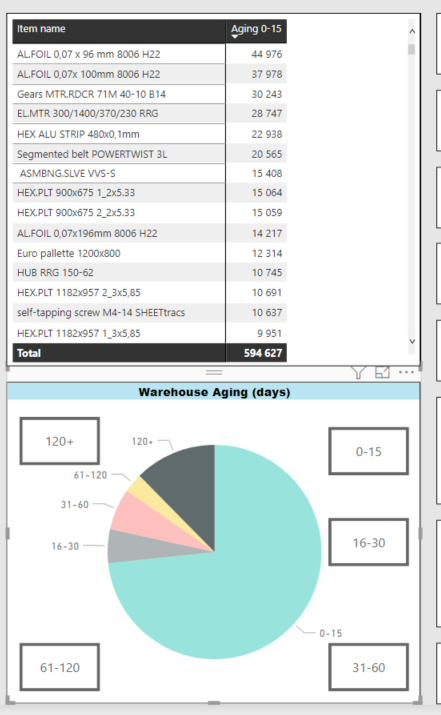Screen dimensions: 441x715
Task: Click the 61-120 pie data label
Action: (x=90, y=475)
